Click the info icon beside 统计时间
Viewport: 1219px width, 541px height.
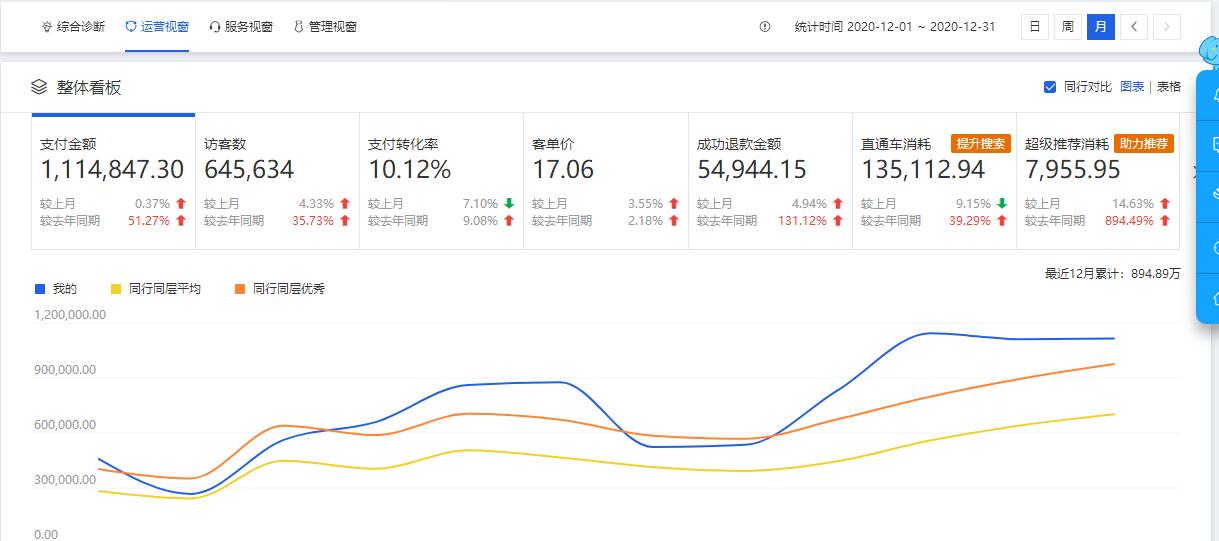[x=765, y=27]
